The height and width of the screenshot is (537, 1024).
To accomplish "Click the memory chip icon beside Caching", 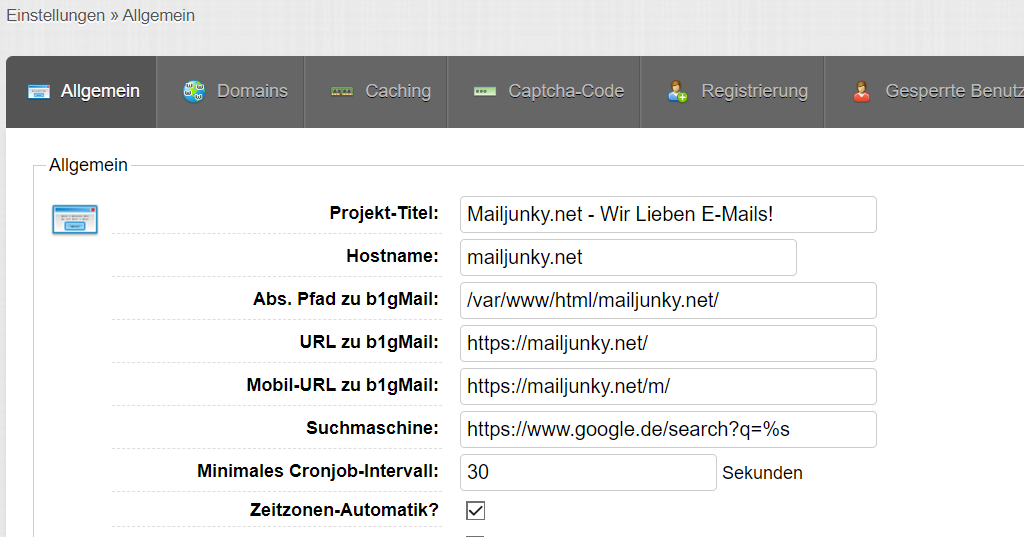I will (342, 92).
